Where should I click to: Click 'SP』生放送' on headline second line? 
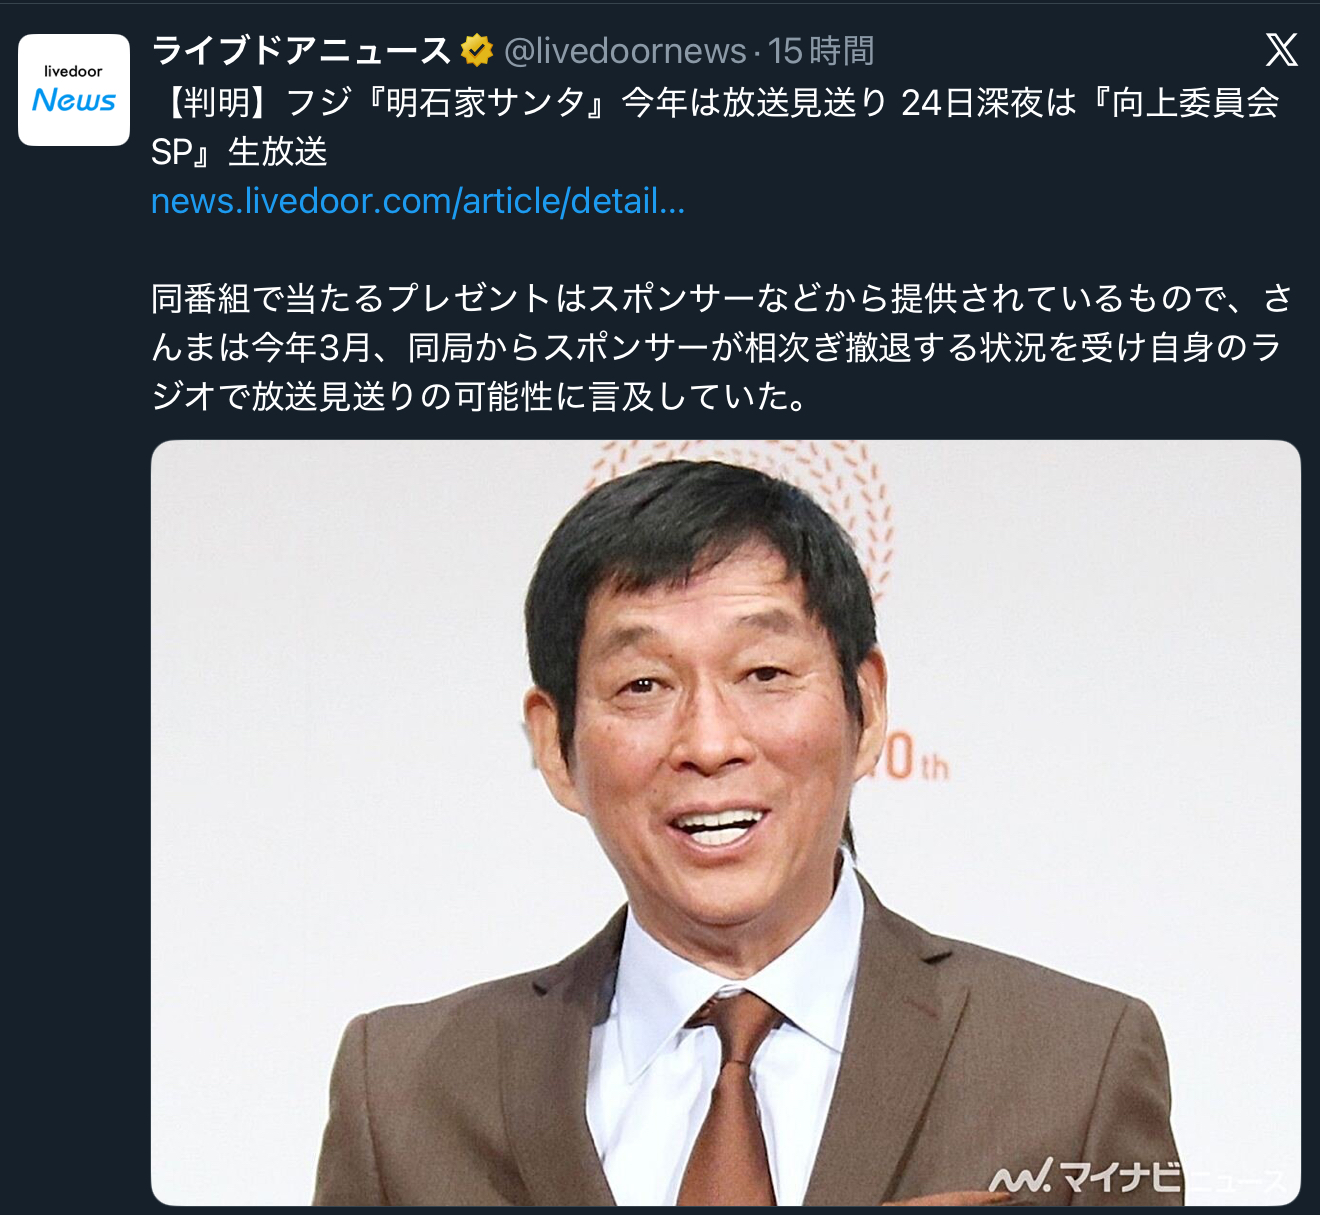pyautogui.click(x=239, y=152)
